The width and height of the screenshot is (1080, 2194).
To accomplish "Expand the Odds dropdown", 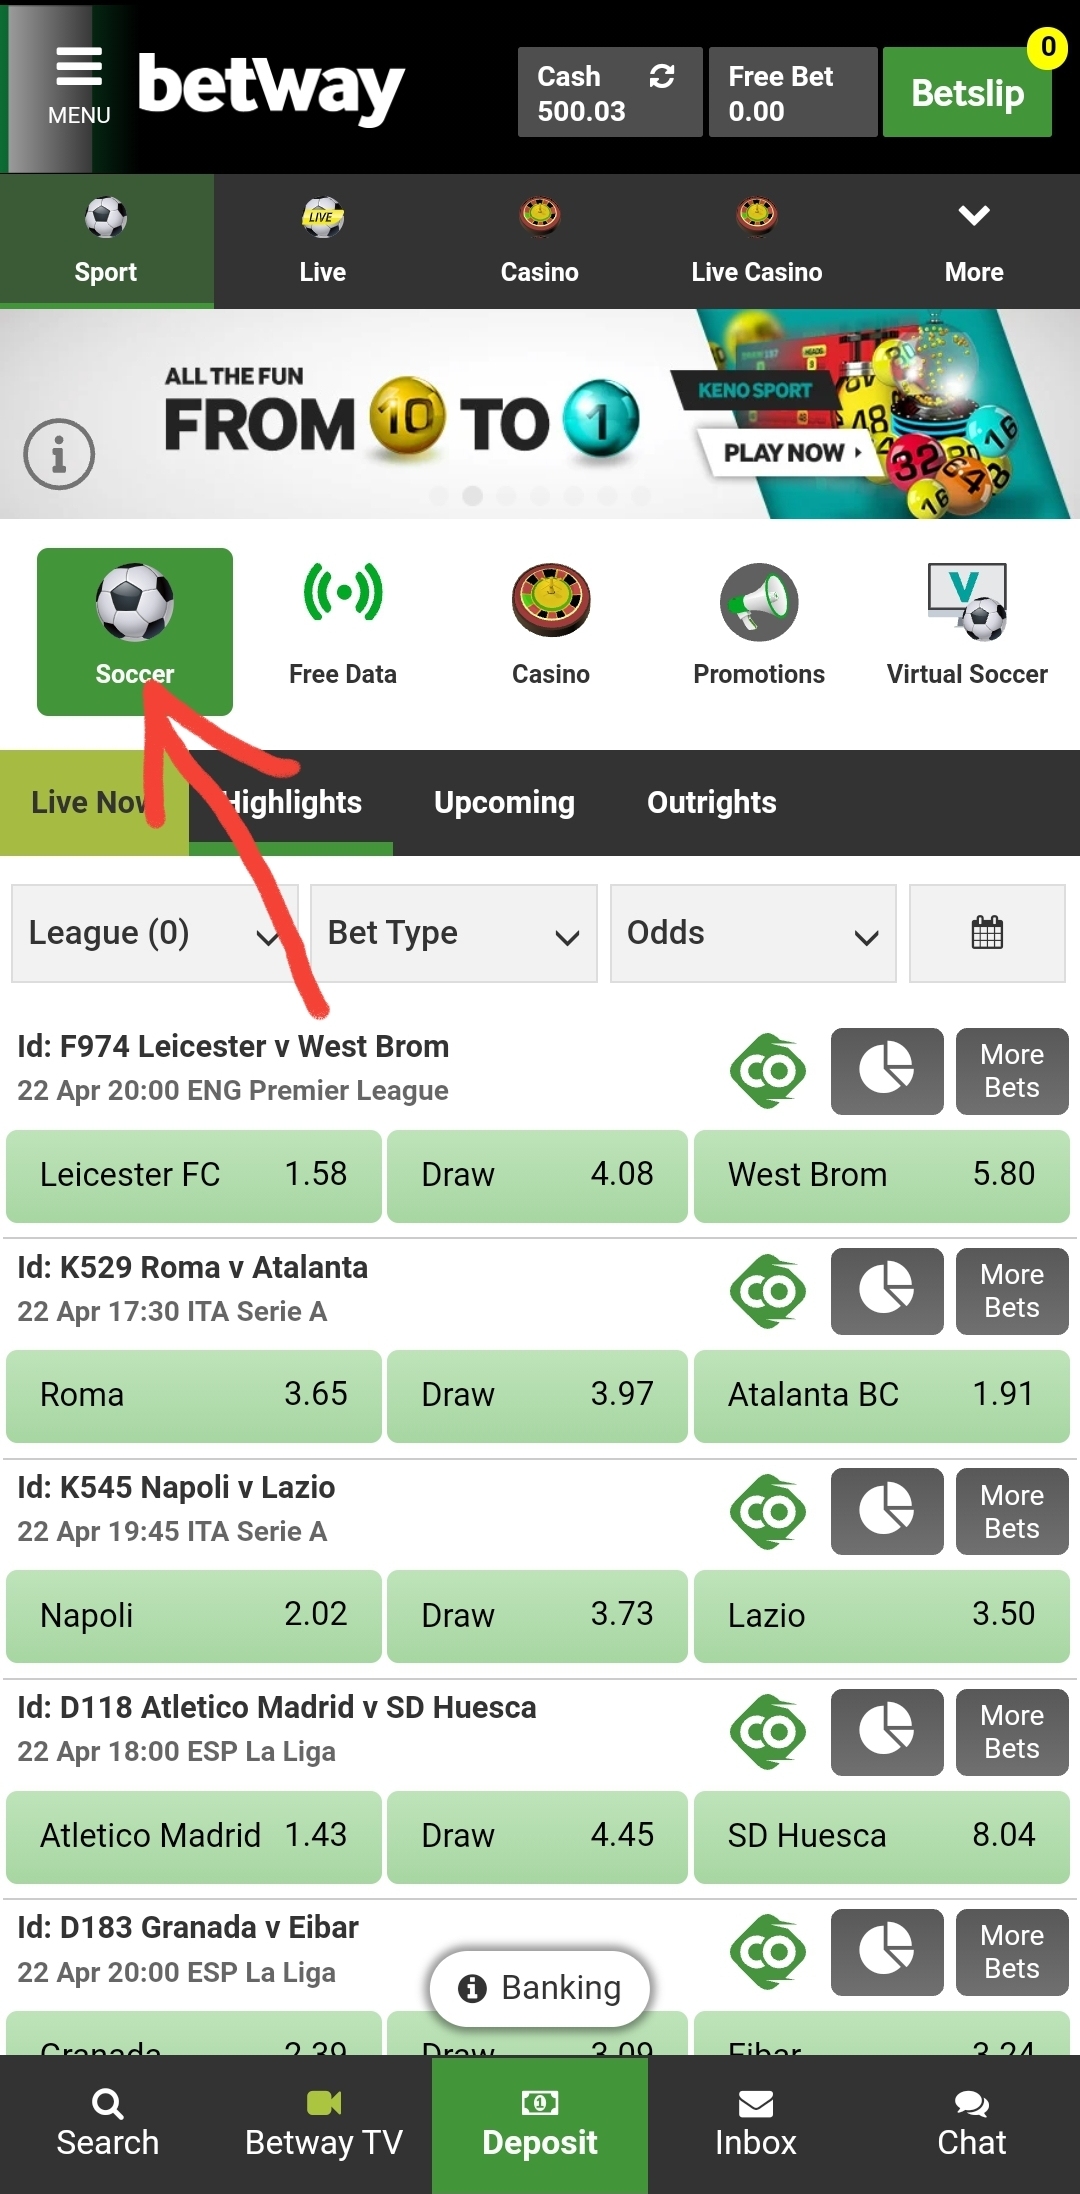I will click(x=753, y=933).
